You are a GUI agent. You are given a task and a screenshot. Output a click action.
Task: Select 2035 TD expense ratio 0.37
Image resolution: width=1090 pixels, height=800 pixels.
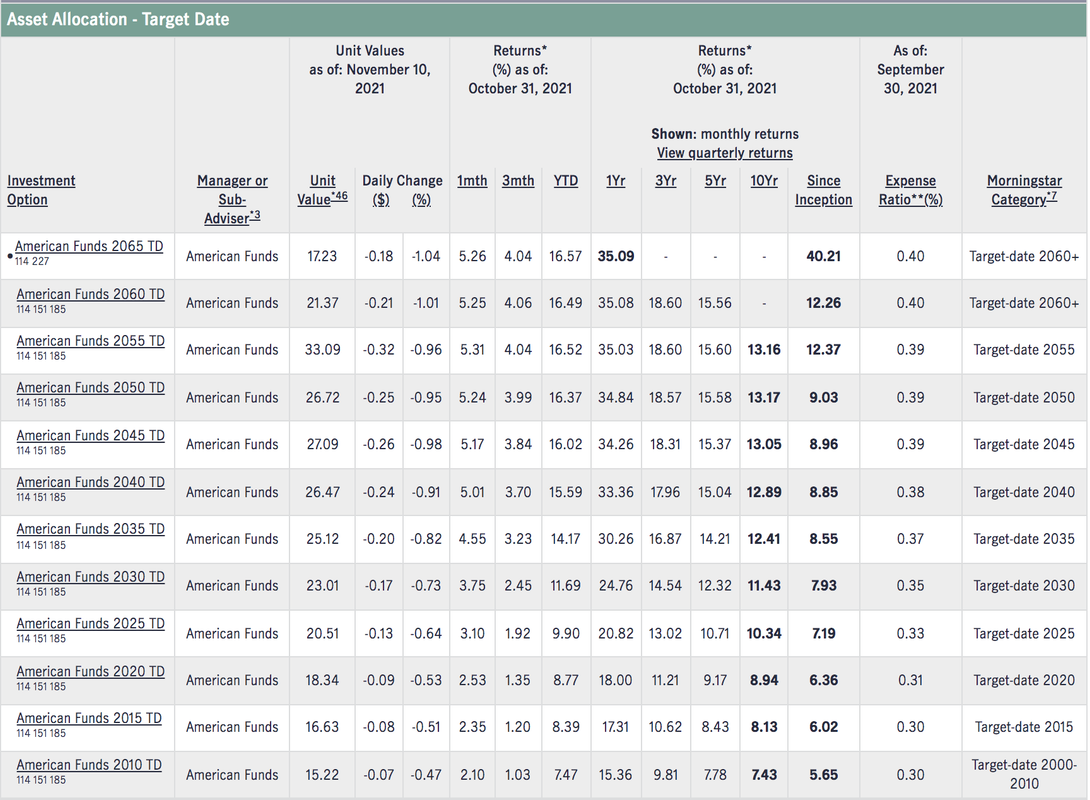pyautogui.click(x=911, y=539)
